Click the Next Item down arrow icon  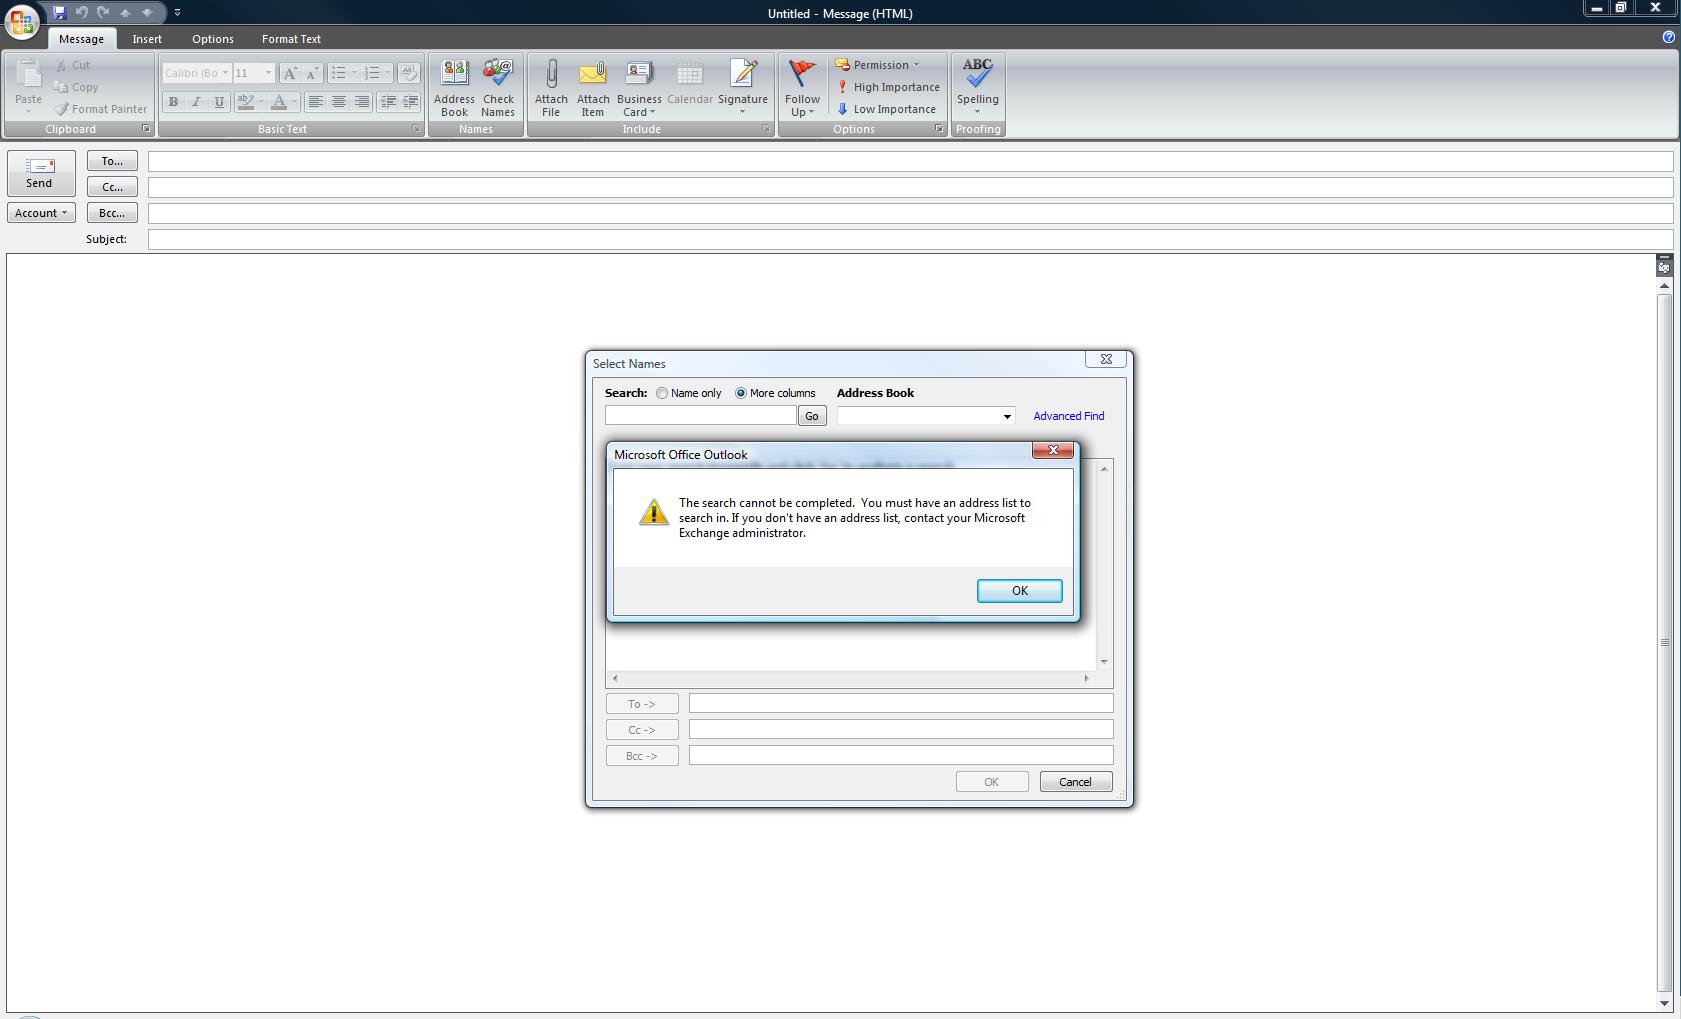[x=147, y=13]
